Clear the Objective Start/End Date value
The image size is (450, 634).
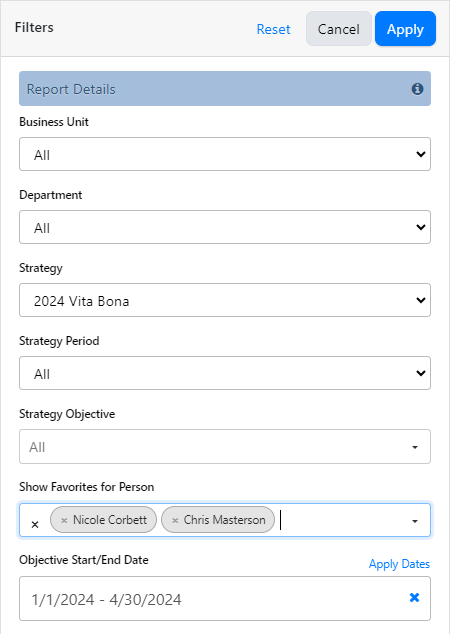coord(414,597)
